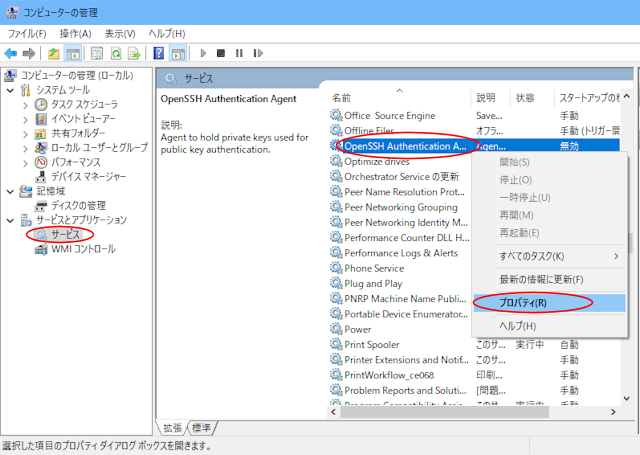Select the Power service row
Screen dimensions: 640x455
pyautogui.click(x=358, y=329)
